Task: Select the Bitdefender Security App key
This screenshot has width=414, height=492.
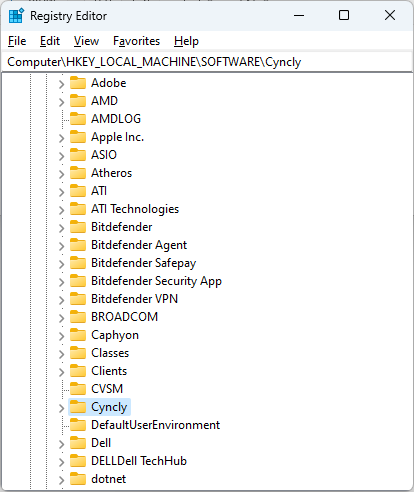Action: (156, 281)
